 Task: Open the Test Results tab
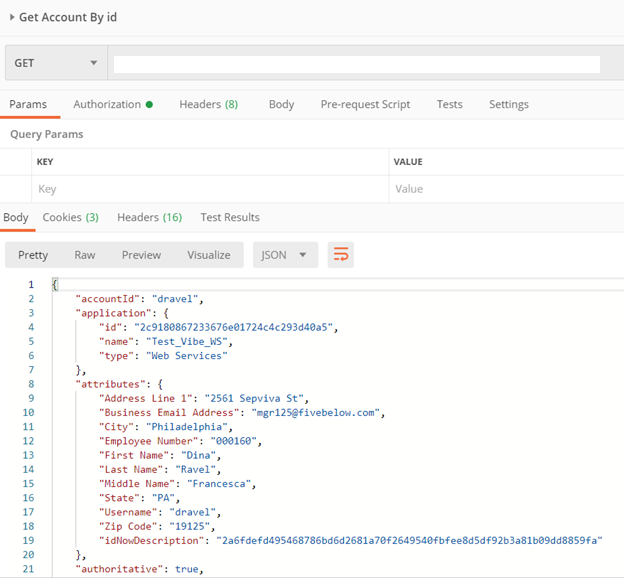[x=229, y=217]
